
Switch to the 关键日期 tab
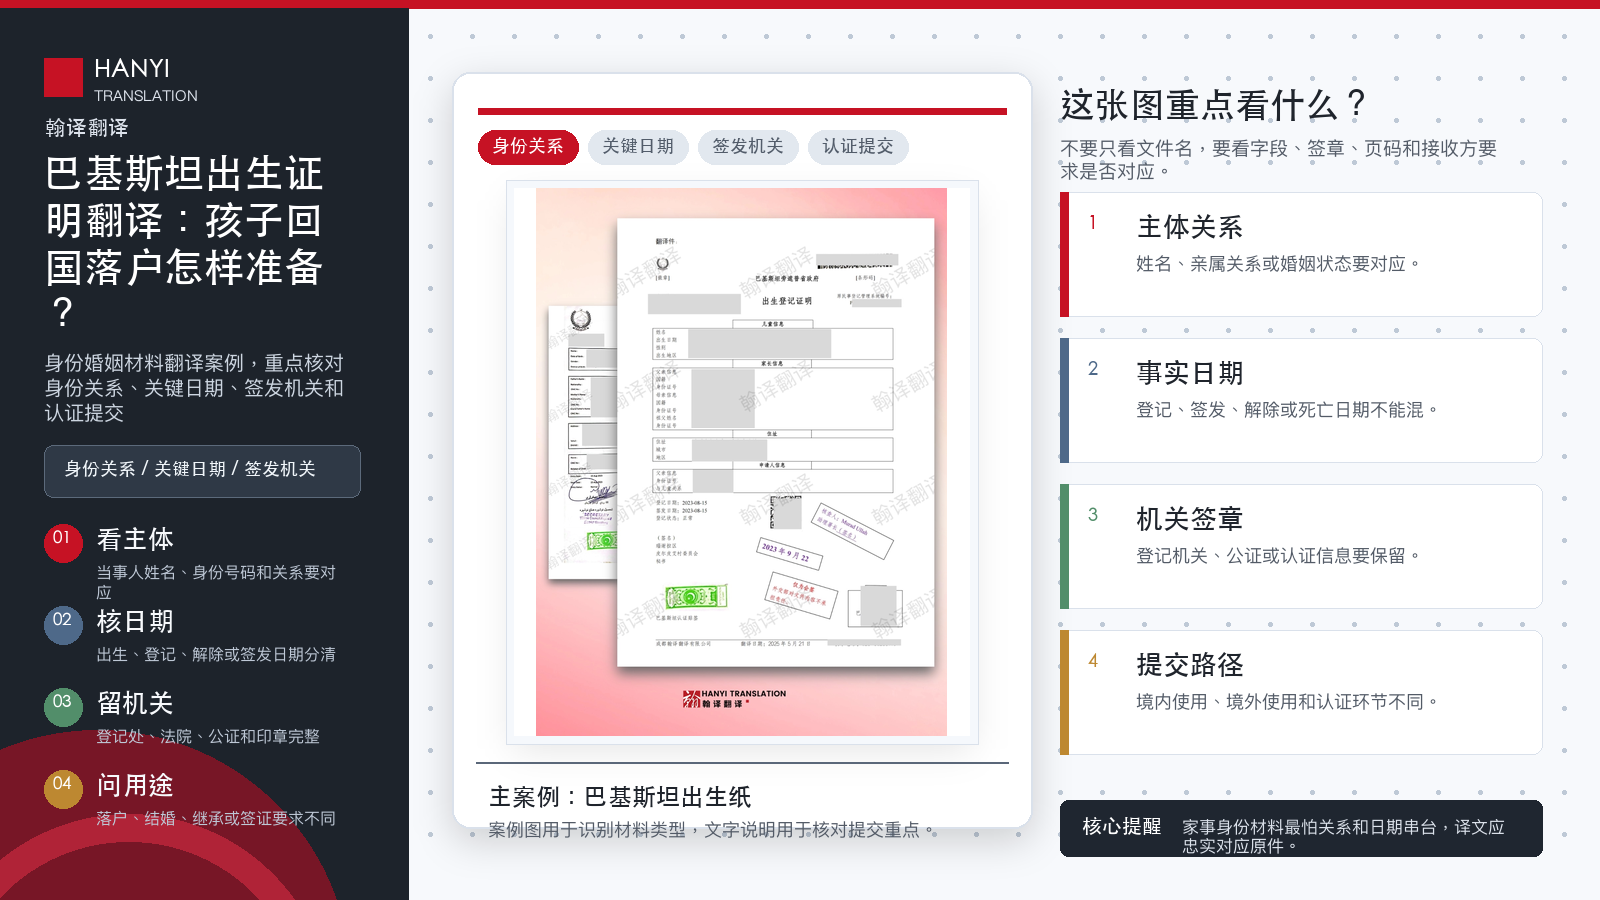pos(638,147)
